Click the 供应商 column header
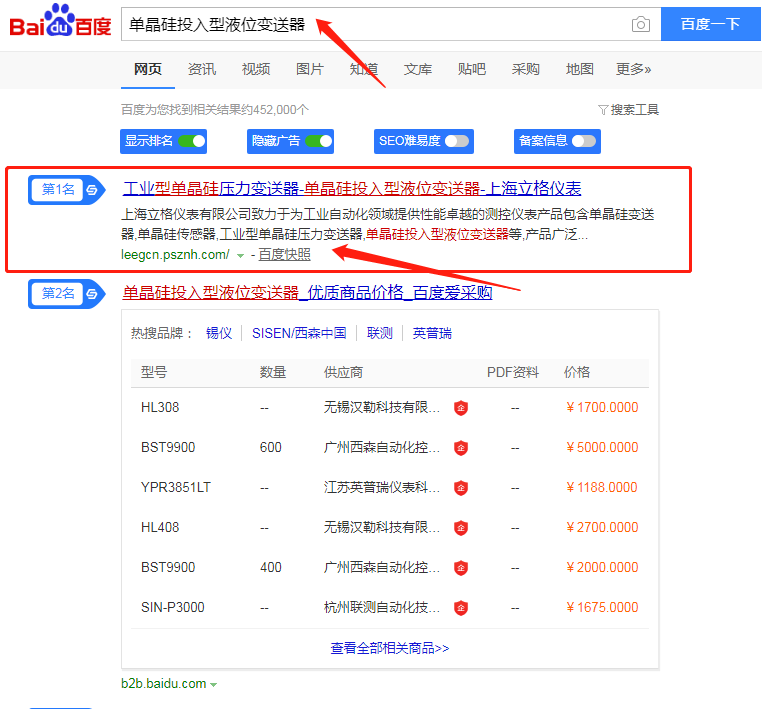The image size is (762, 709). coord(344,373)
